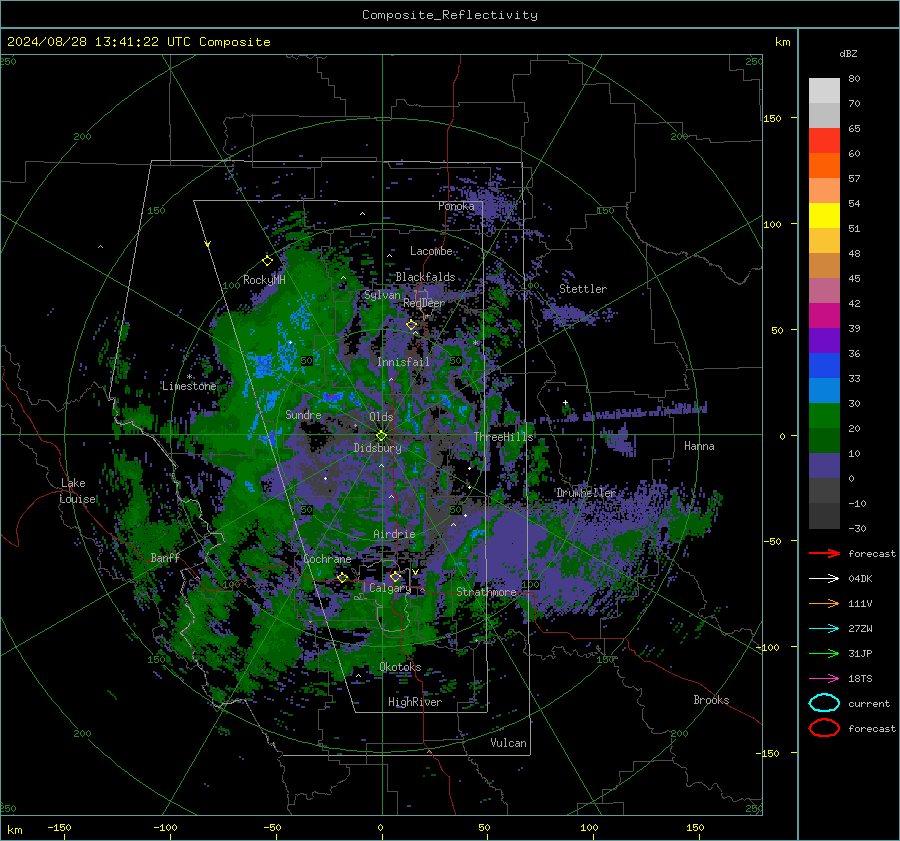Click the yellow diamond marker below Cochrane
Image resolution: width=900 pixels, height=841 pixels.
click(342, 577)
